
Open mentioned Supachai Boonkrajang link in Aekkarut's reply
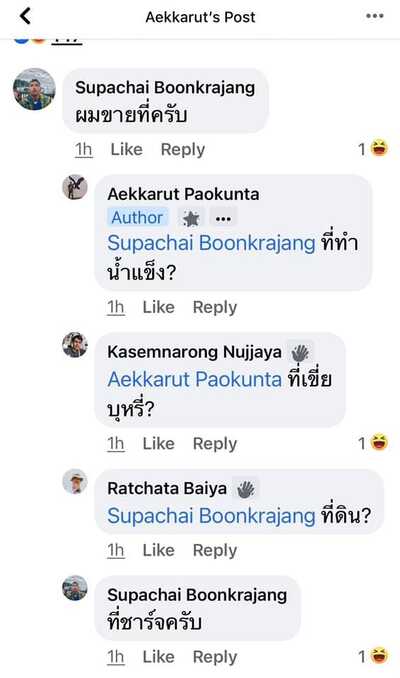211,243
